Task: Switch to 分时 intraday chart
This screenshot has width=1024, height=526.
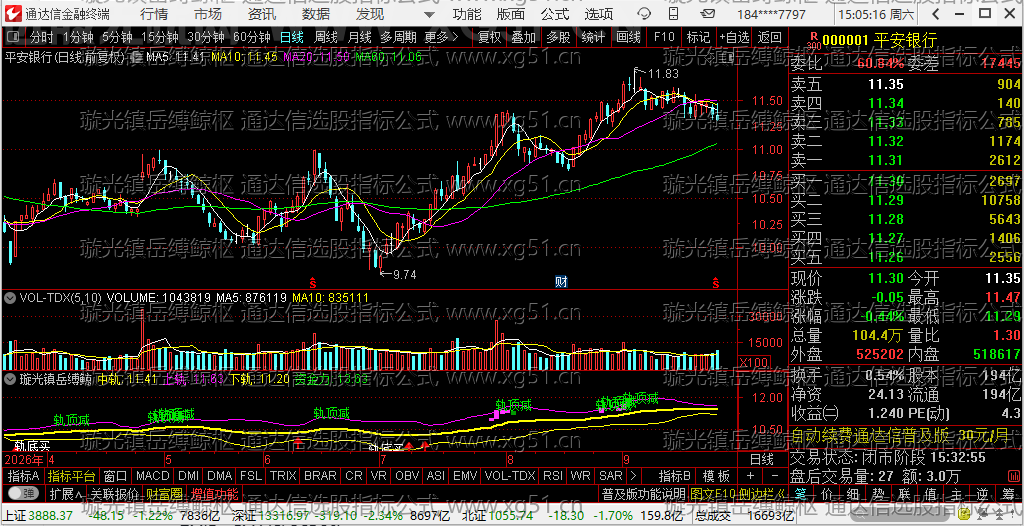Action: [42, 37]
